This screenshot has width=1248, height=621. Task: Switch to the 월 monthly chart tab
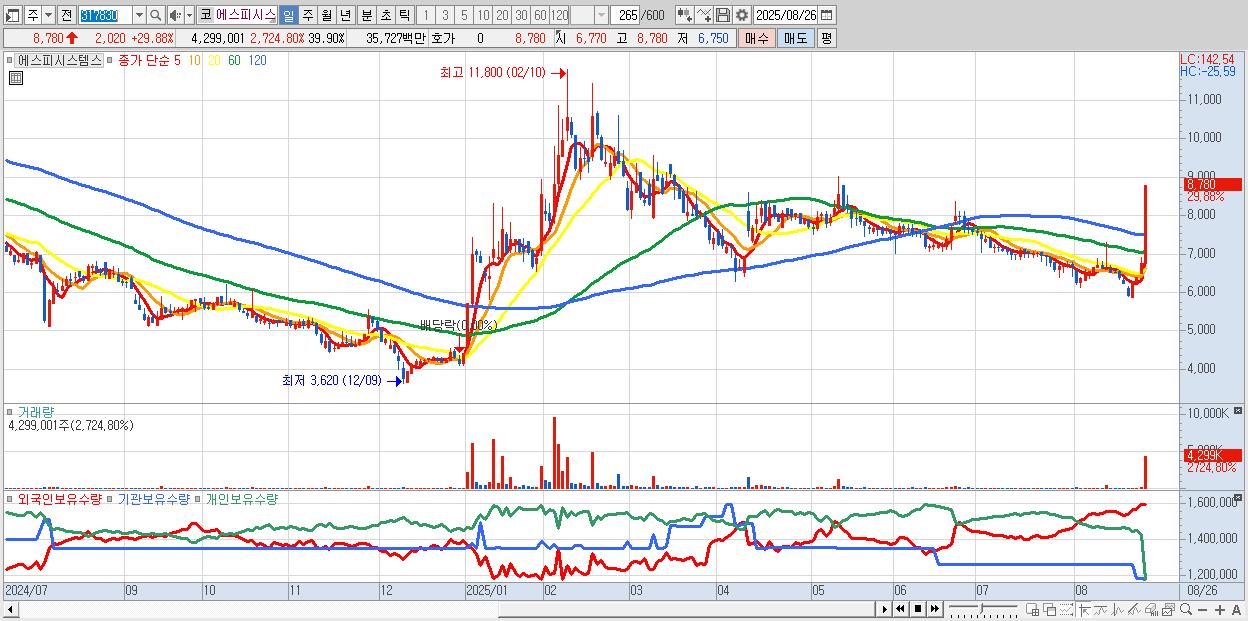point(326,16)
